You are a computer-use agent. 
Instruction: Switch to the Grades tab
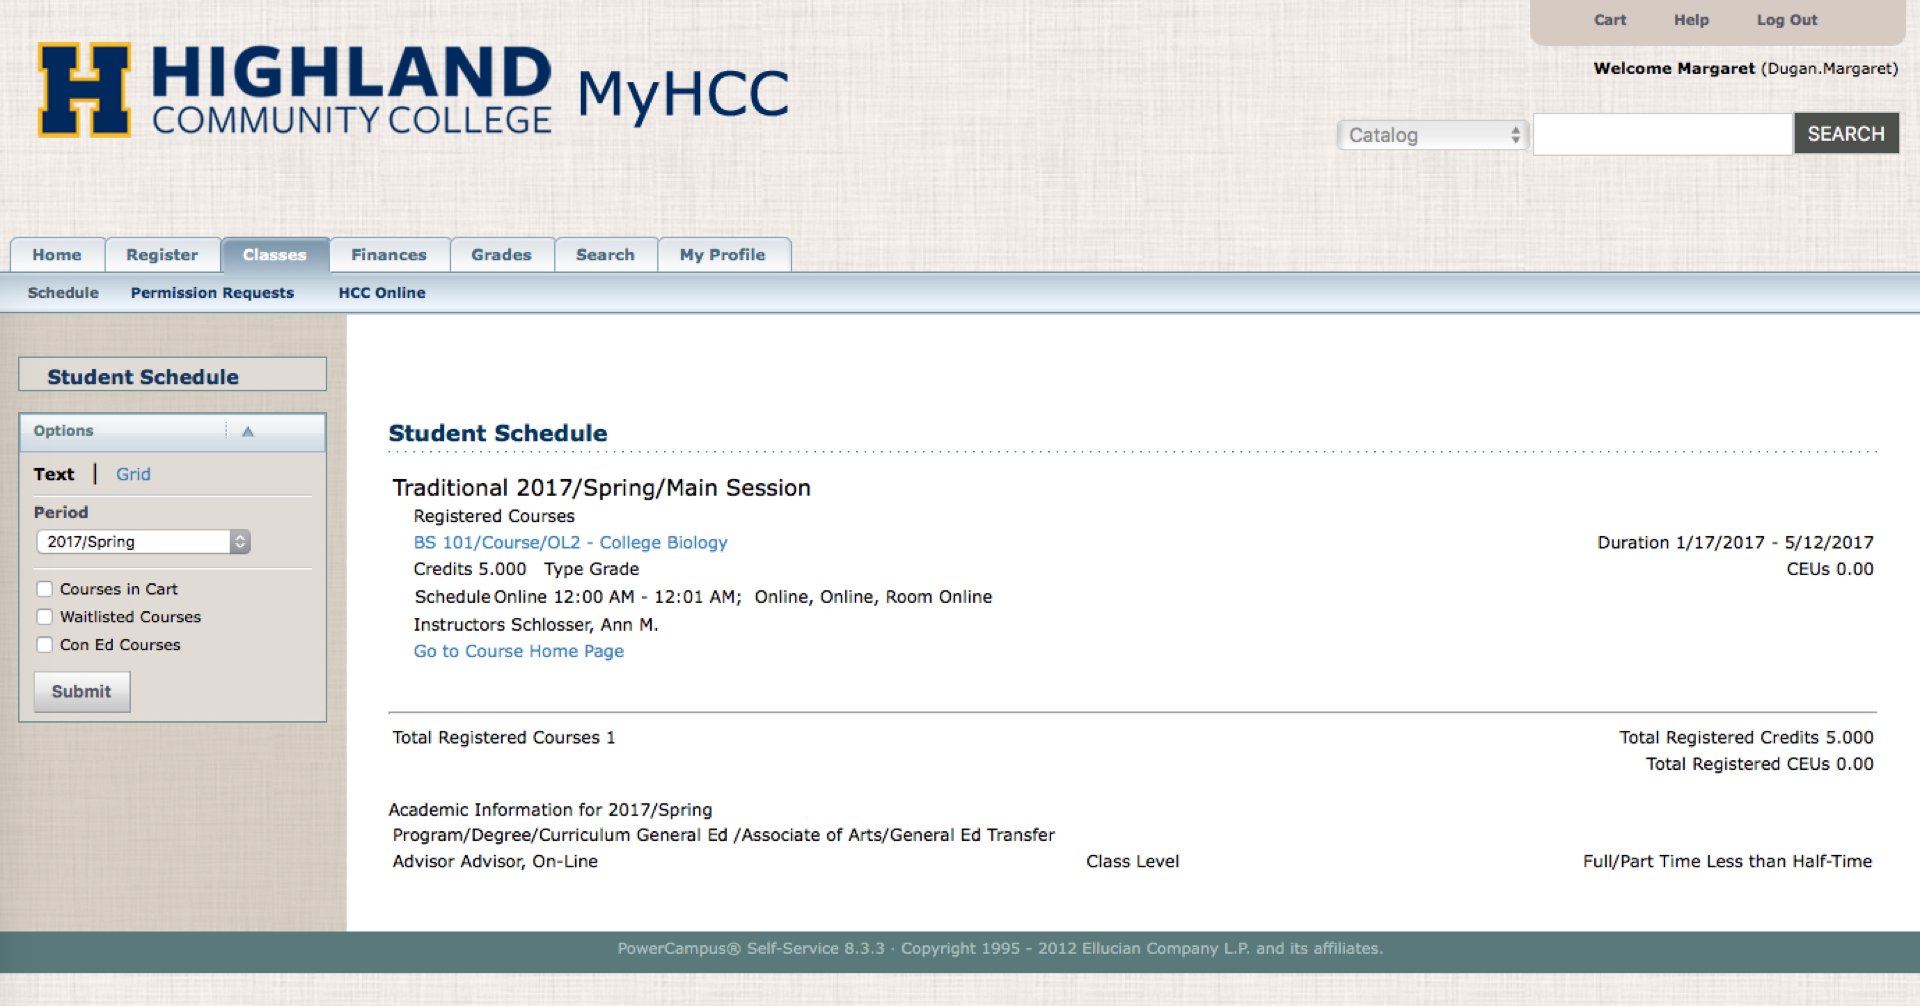point(501,255)
